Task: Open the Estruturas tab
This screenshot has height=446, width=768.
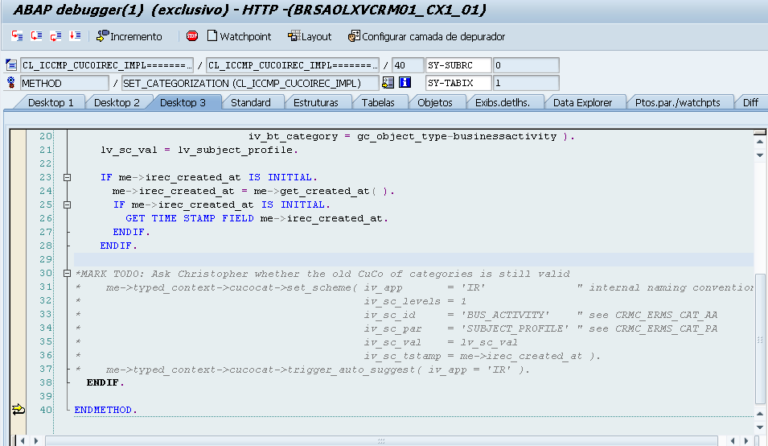Action: [x=316, y=102]
